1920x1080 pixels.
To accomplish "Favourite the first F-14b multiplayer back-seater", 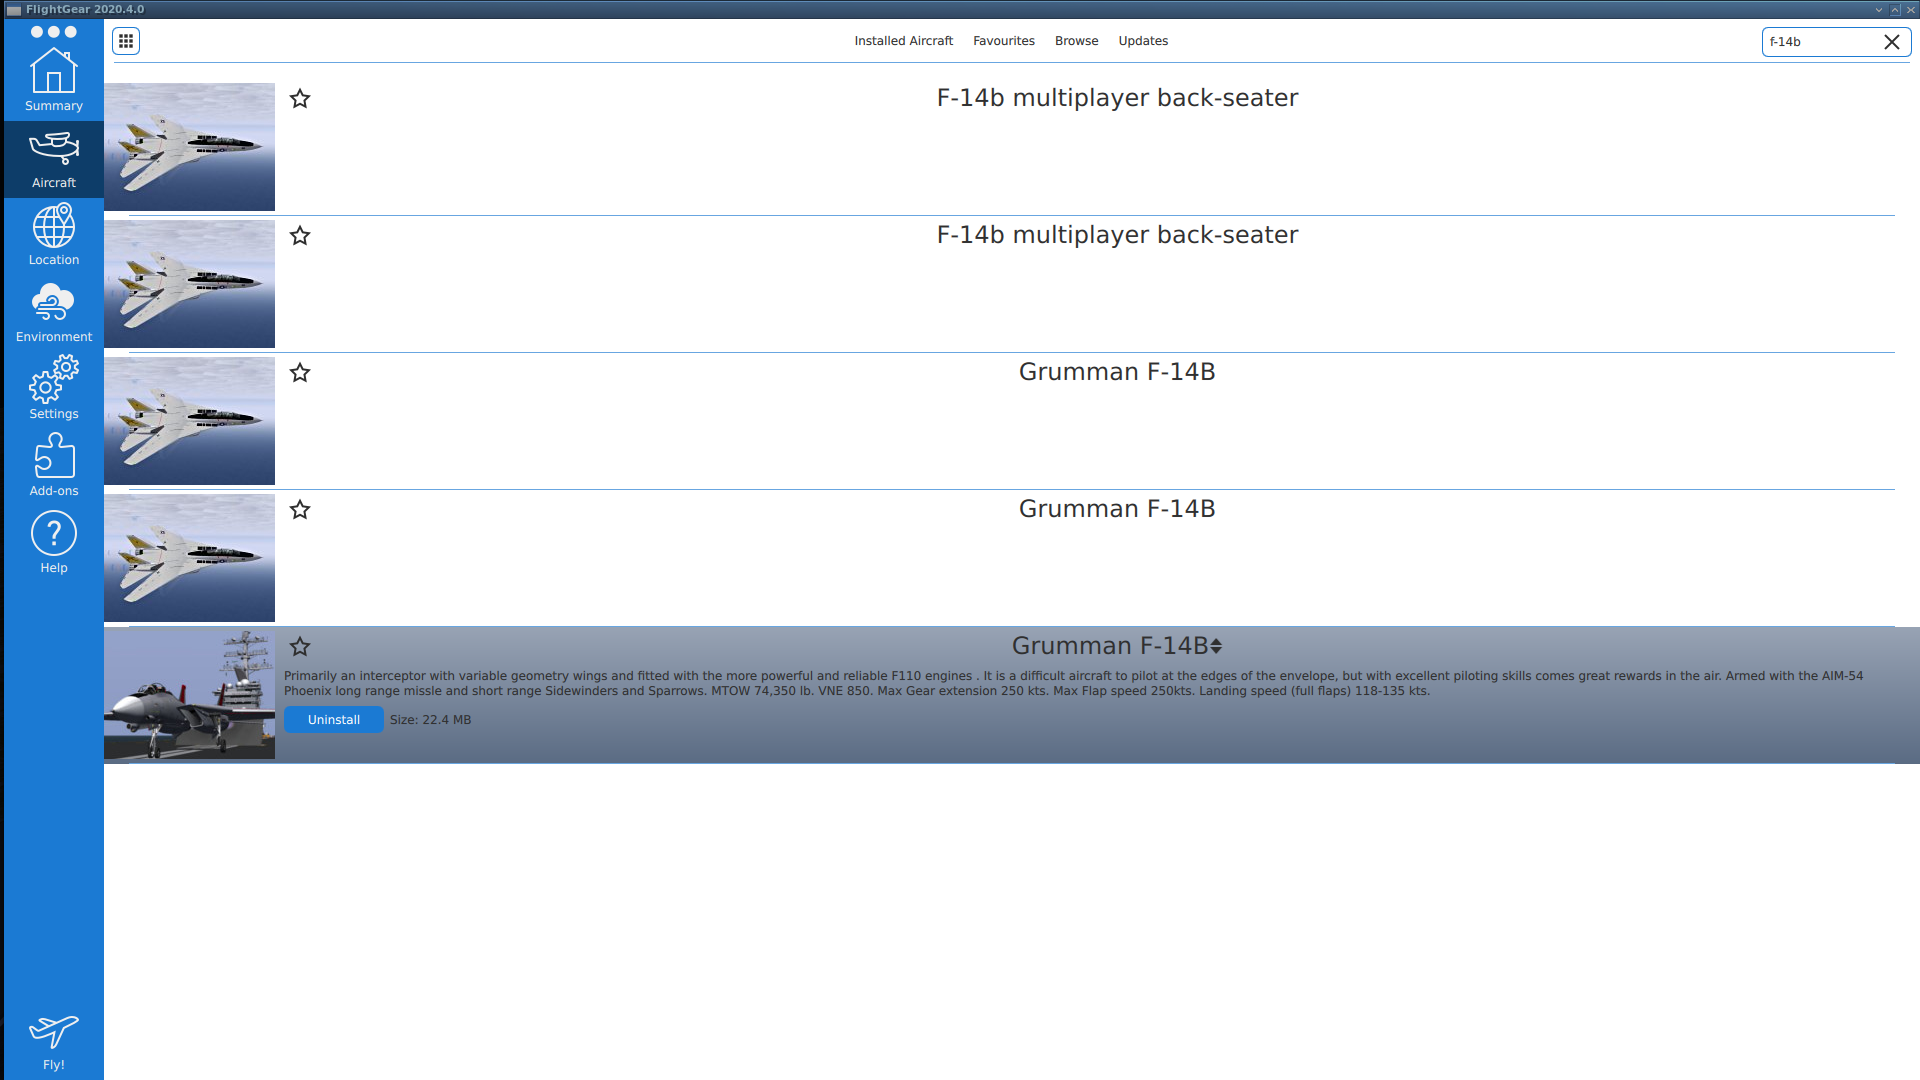I will (x=300, y=98).
